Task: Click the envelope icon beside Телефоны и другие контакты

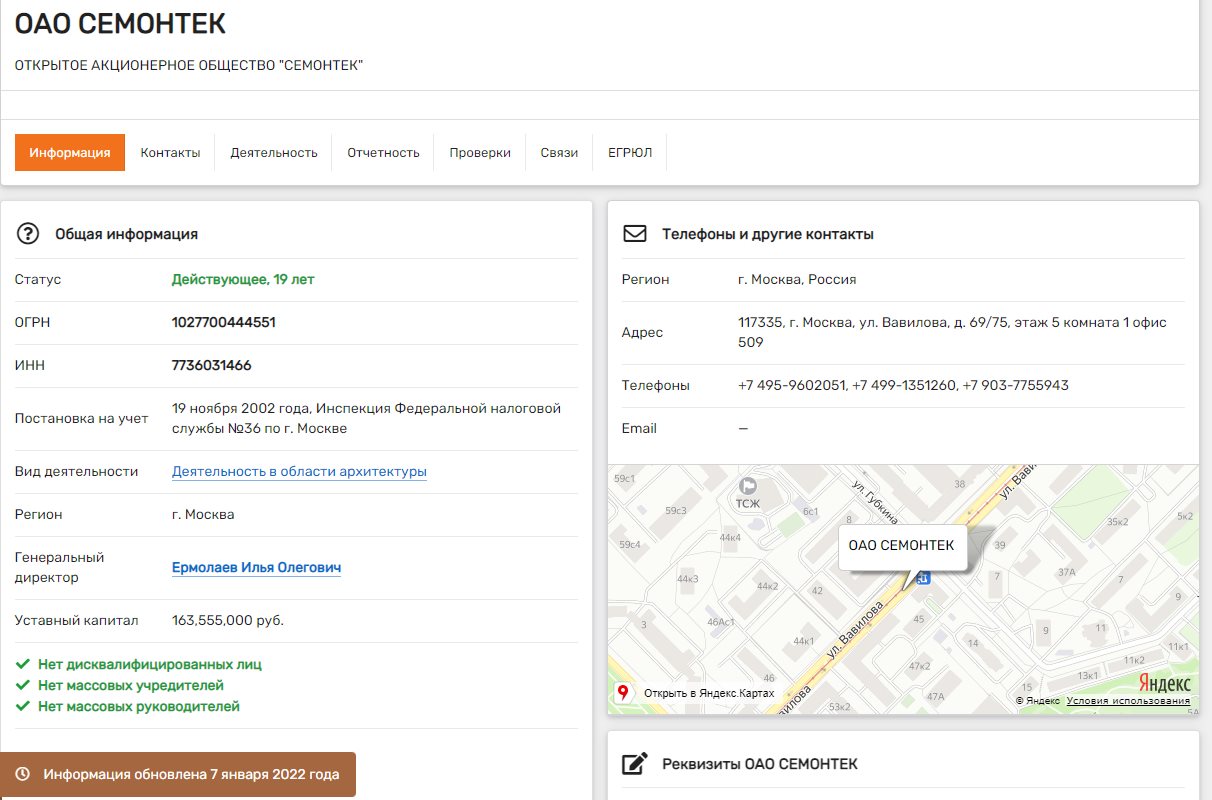Action: click(x=635, y=234)
